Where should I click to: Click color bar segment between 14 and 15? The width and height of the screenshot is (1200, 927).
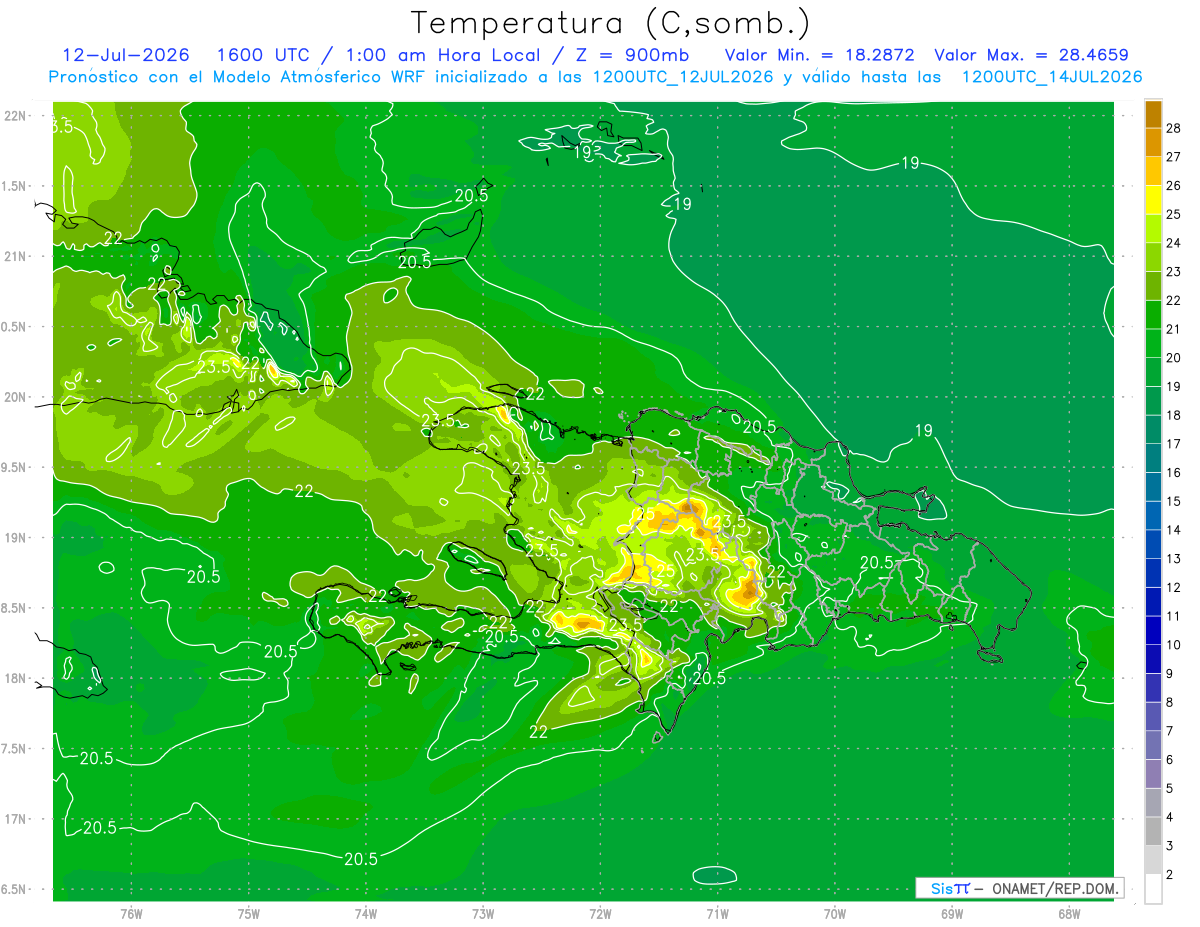point(1153,516)
